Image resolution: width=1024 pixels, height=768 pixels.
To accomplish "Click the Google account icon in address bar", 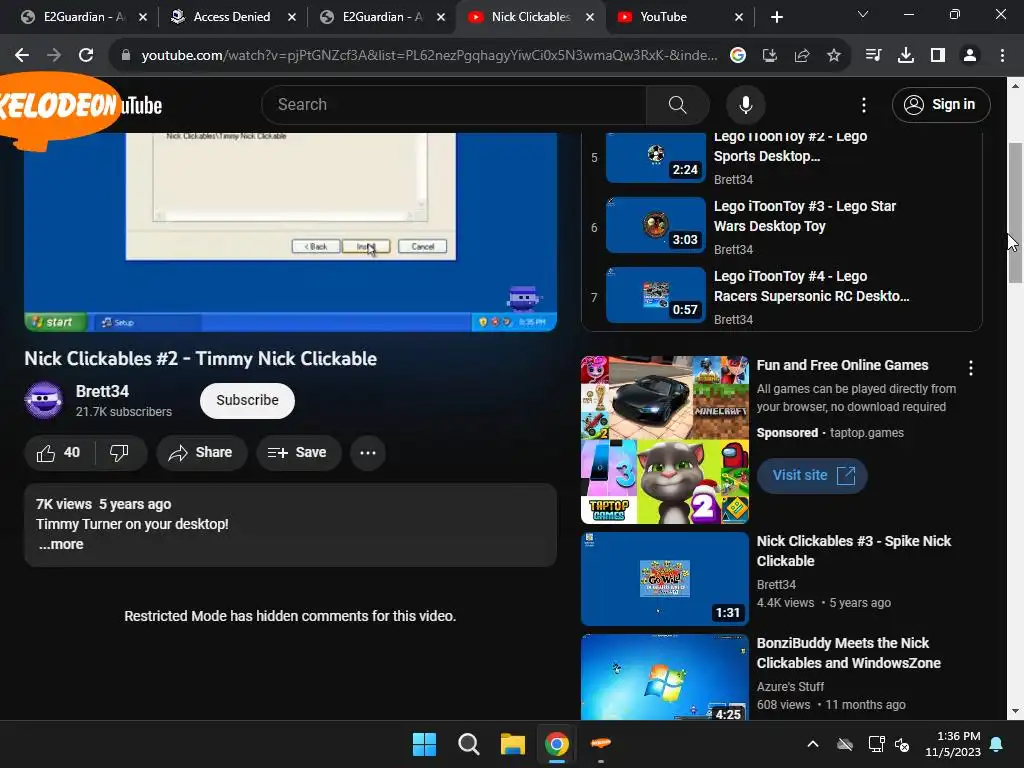I will coord(738,56).
